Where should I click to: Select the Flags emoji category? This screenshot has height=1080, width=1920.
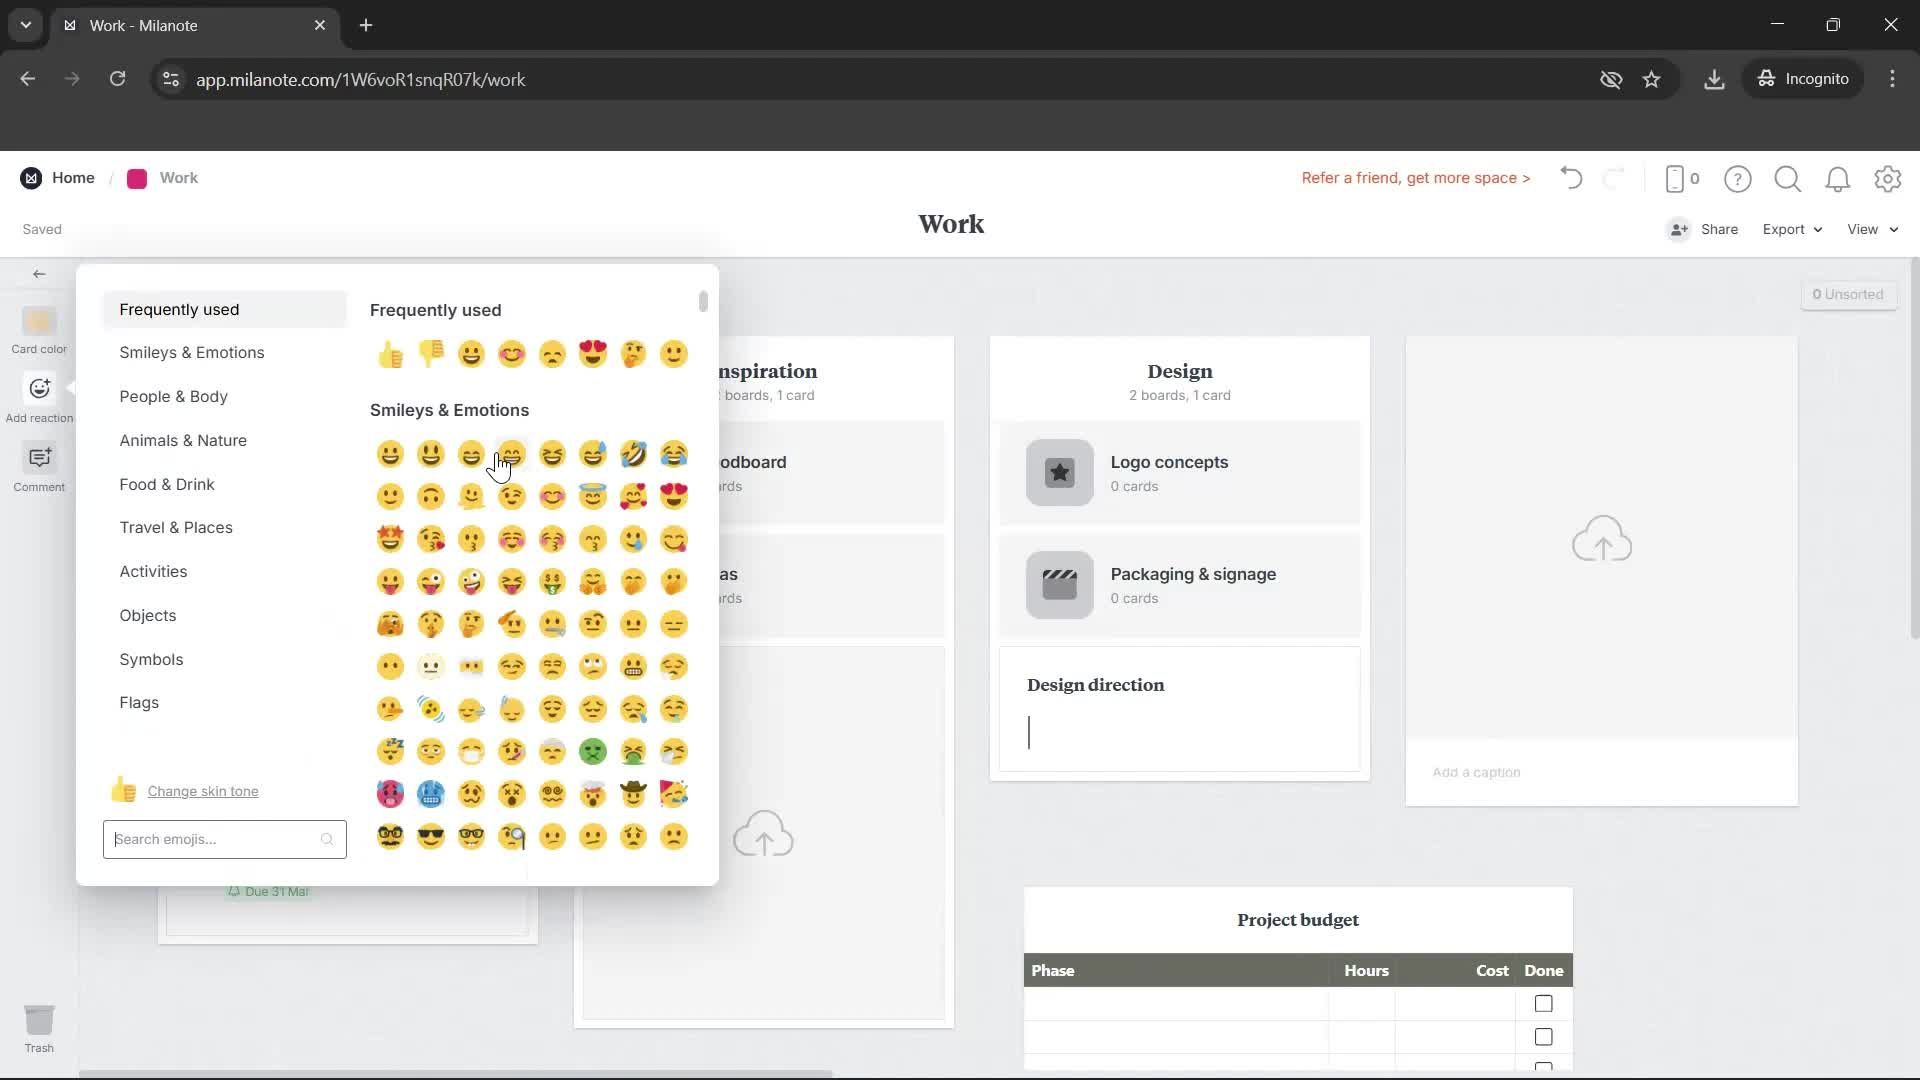(139, 702)
